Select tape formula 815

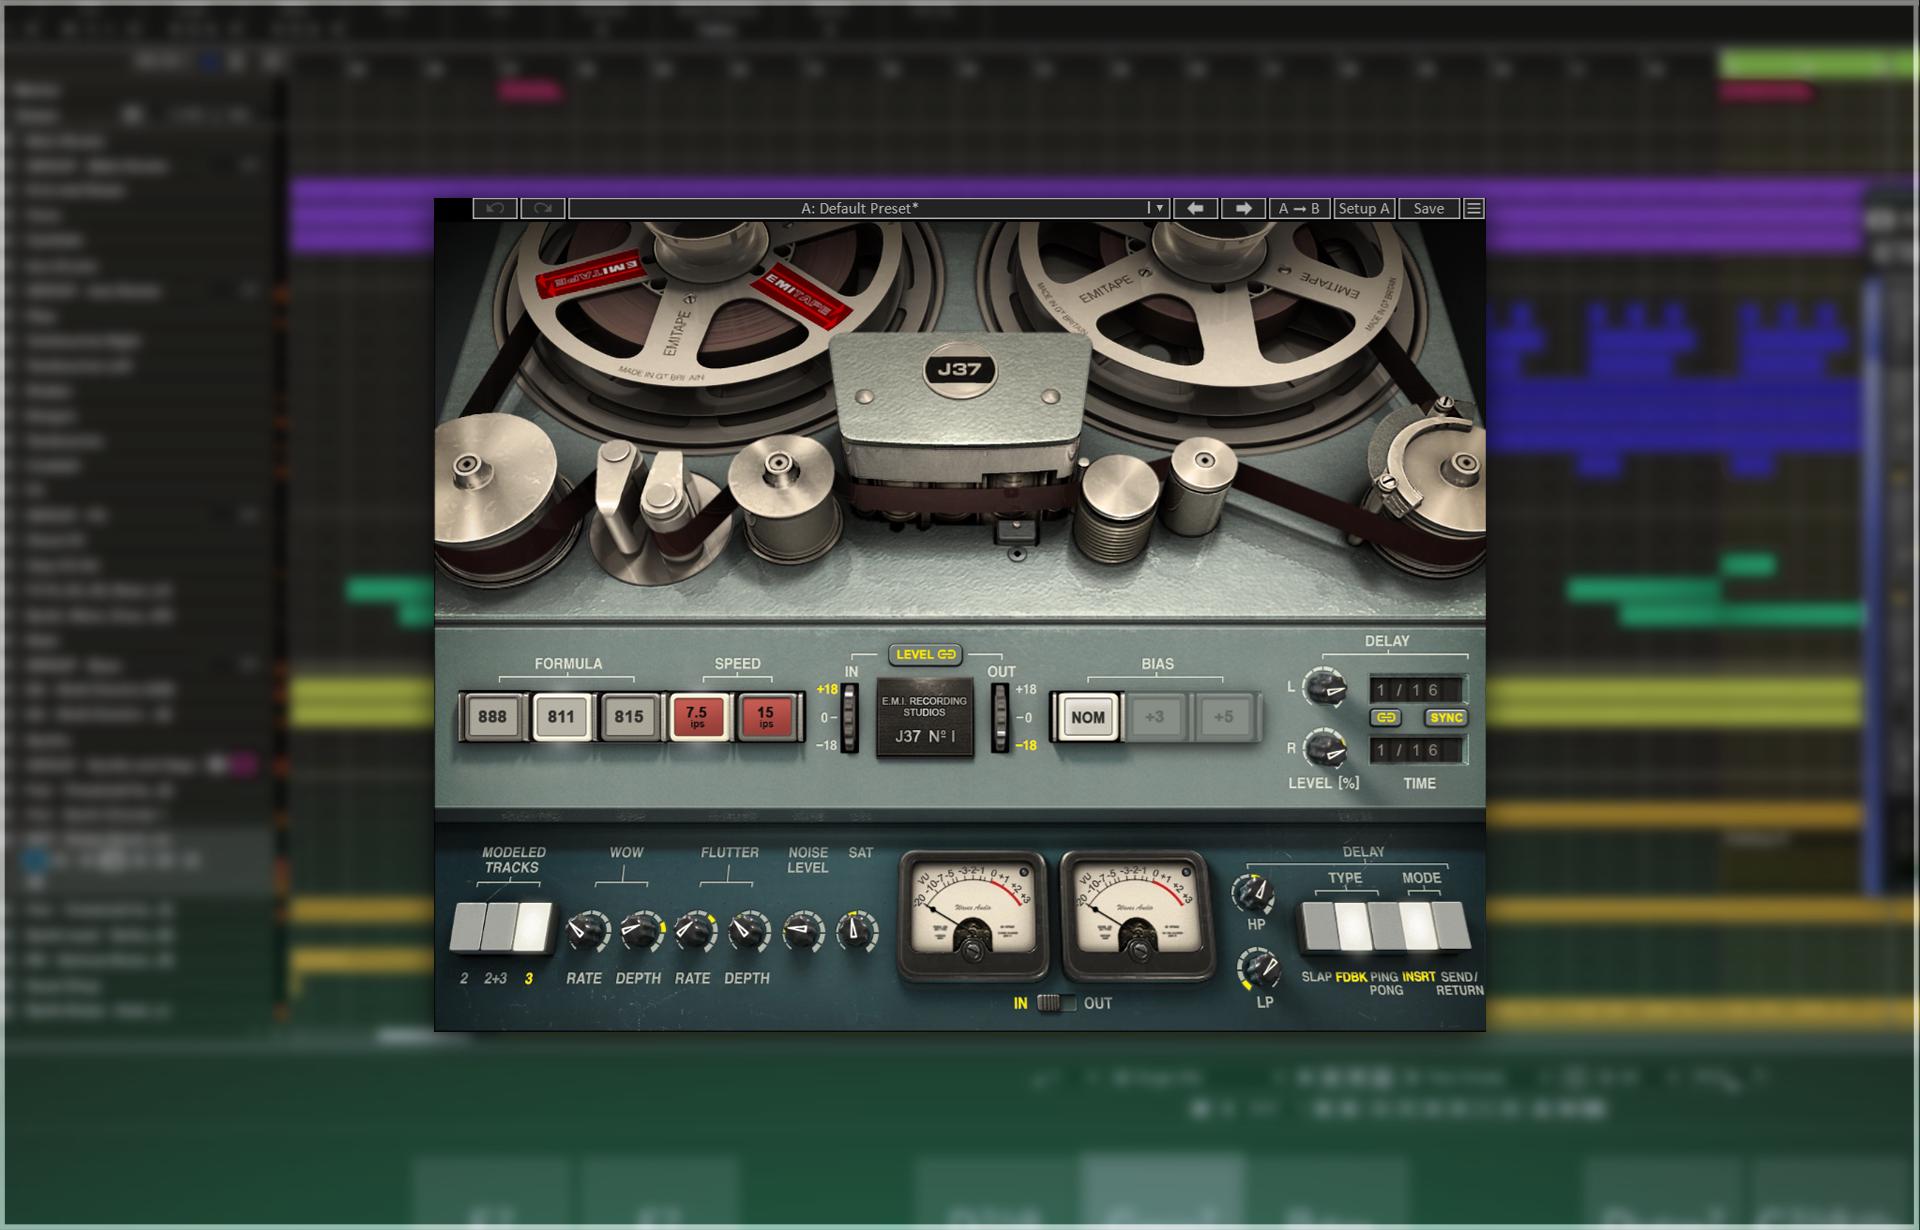pos(629,717)
